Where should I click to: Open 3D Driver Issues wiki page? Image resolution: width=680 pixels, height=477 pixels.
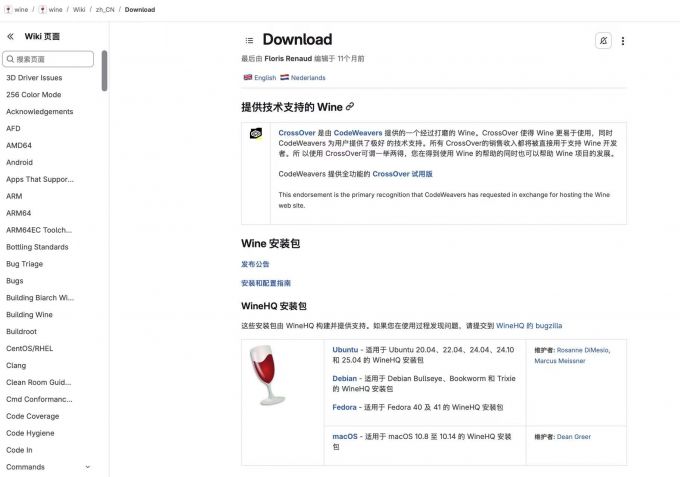click(x=34, y=78)
